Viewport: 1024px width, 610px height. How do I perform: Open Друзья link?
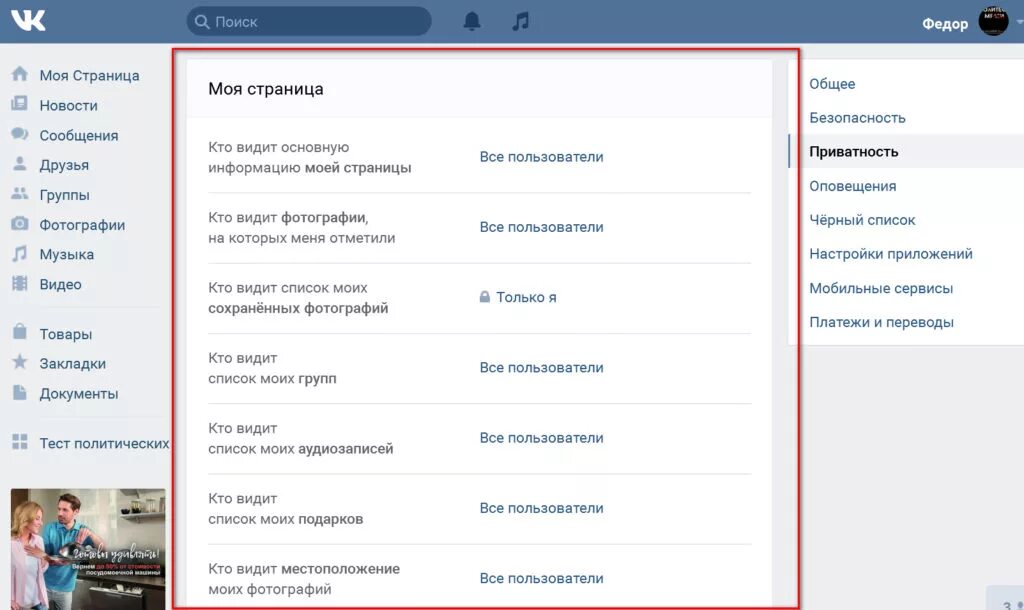pyautogui.click(x=64, y=165)
